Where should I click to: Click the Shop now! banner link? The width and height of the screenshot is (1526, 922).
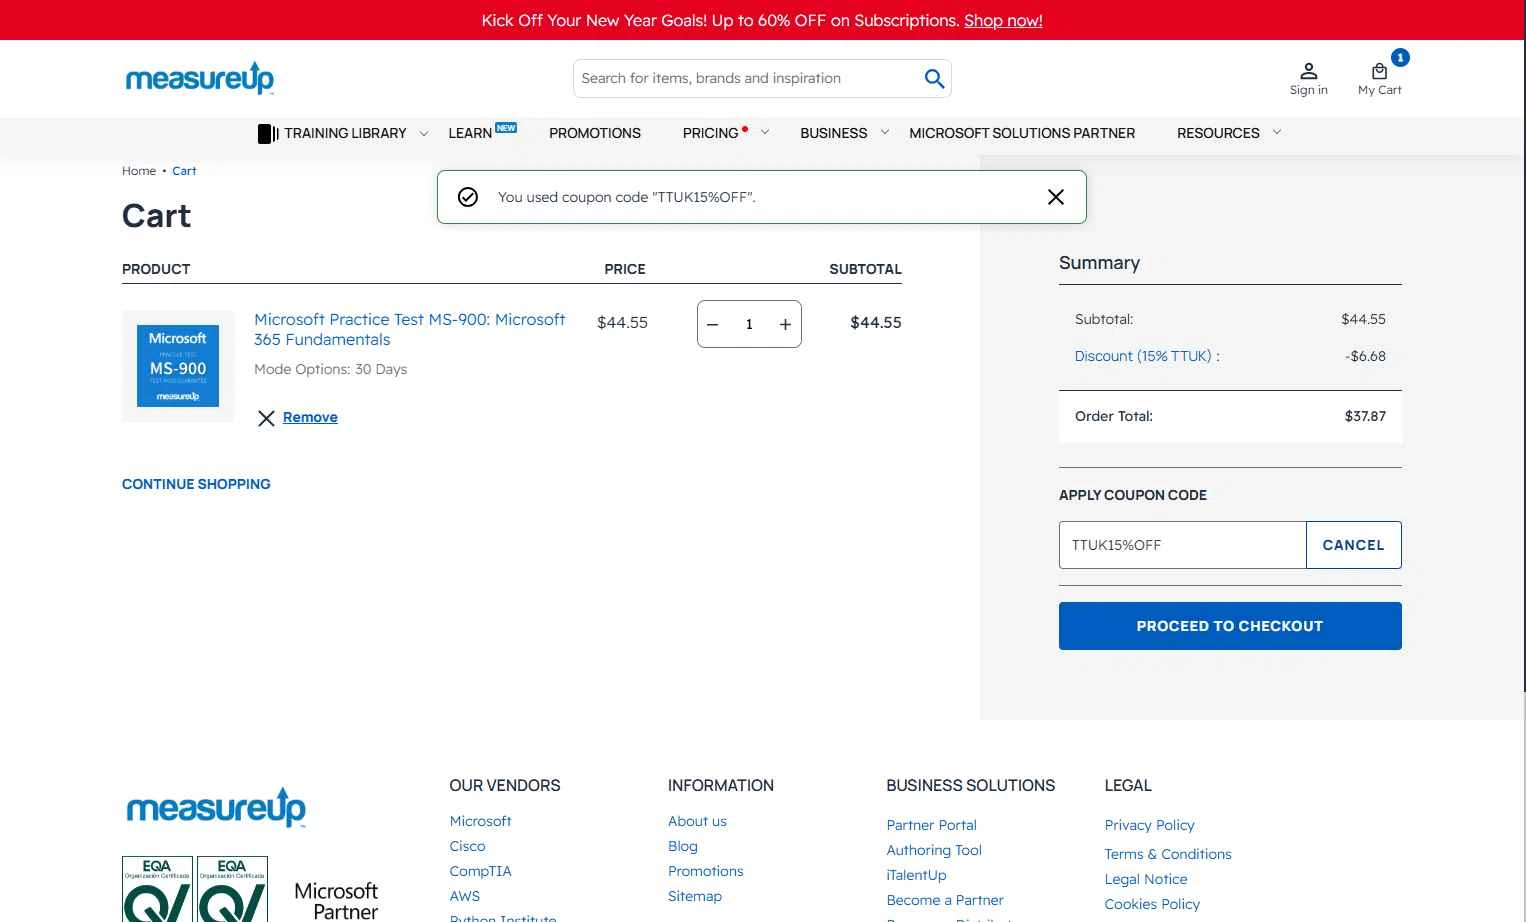click(1003, 20)
